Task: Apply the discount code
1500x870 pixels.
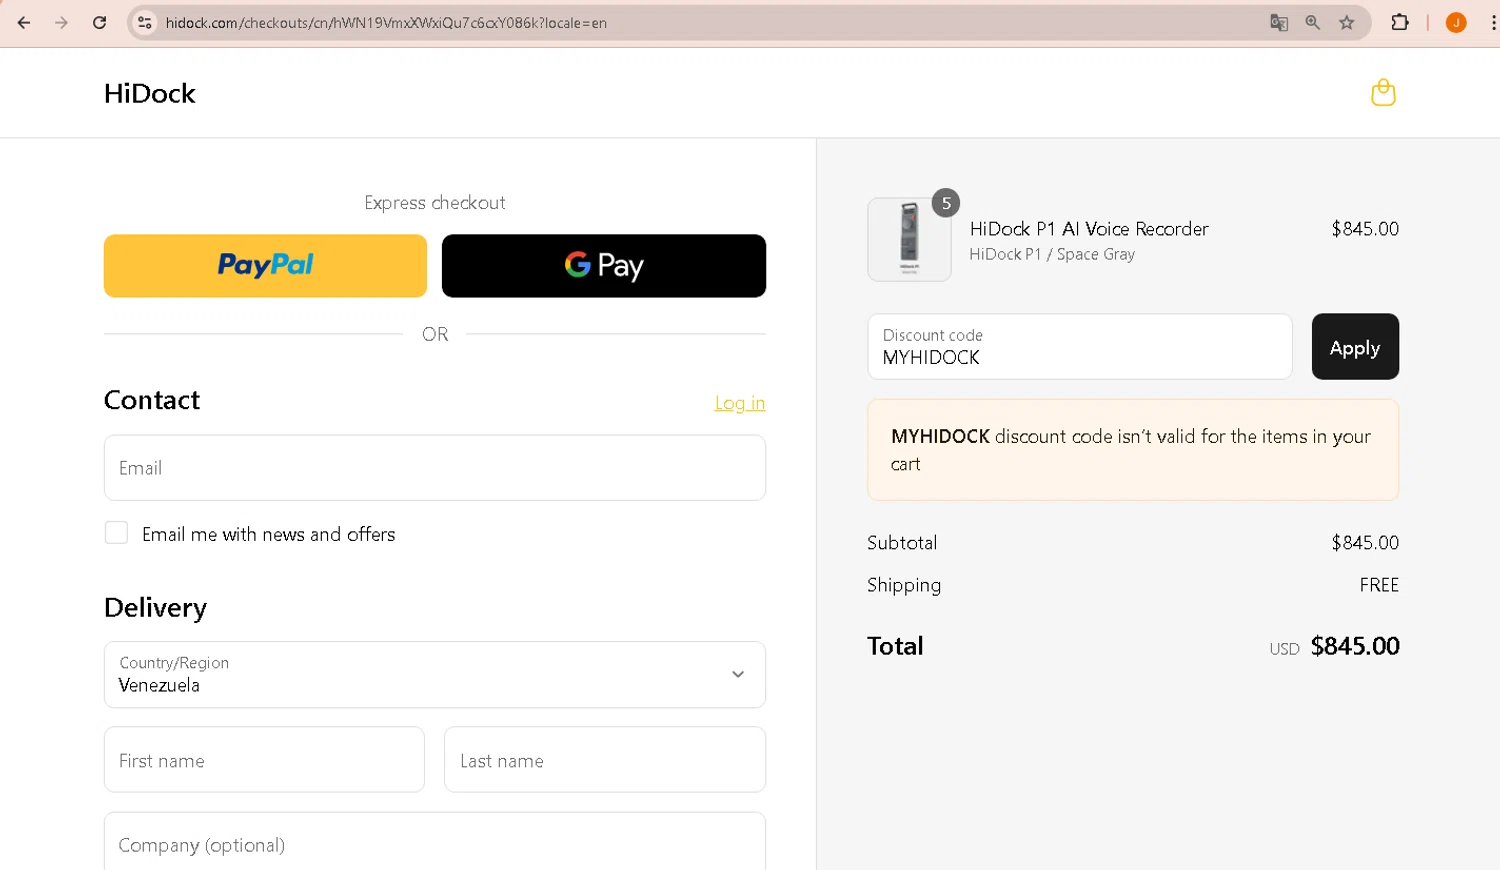Action: [1355, 346]
